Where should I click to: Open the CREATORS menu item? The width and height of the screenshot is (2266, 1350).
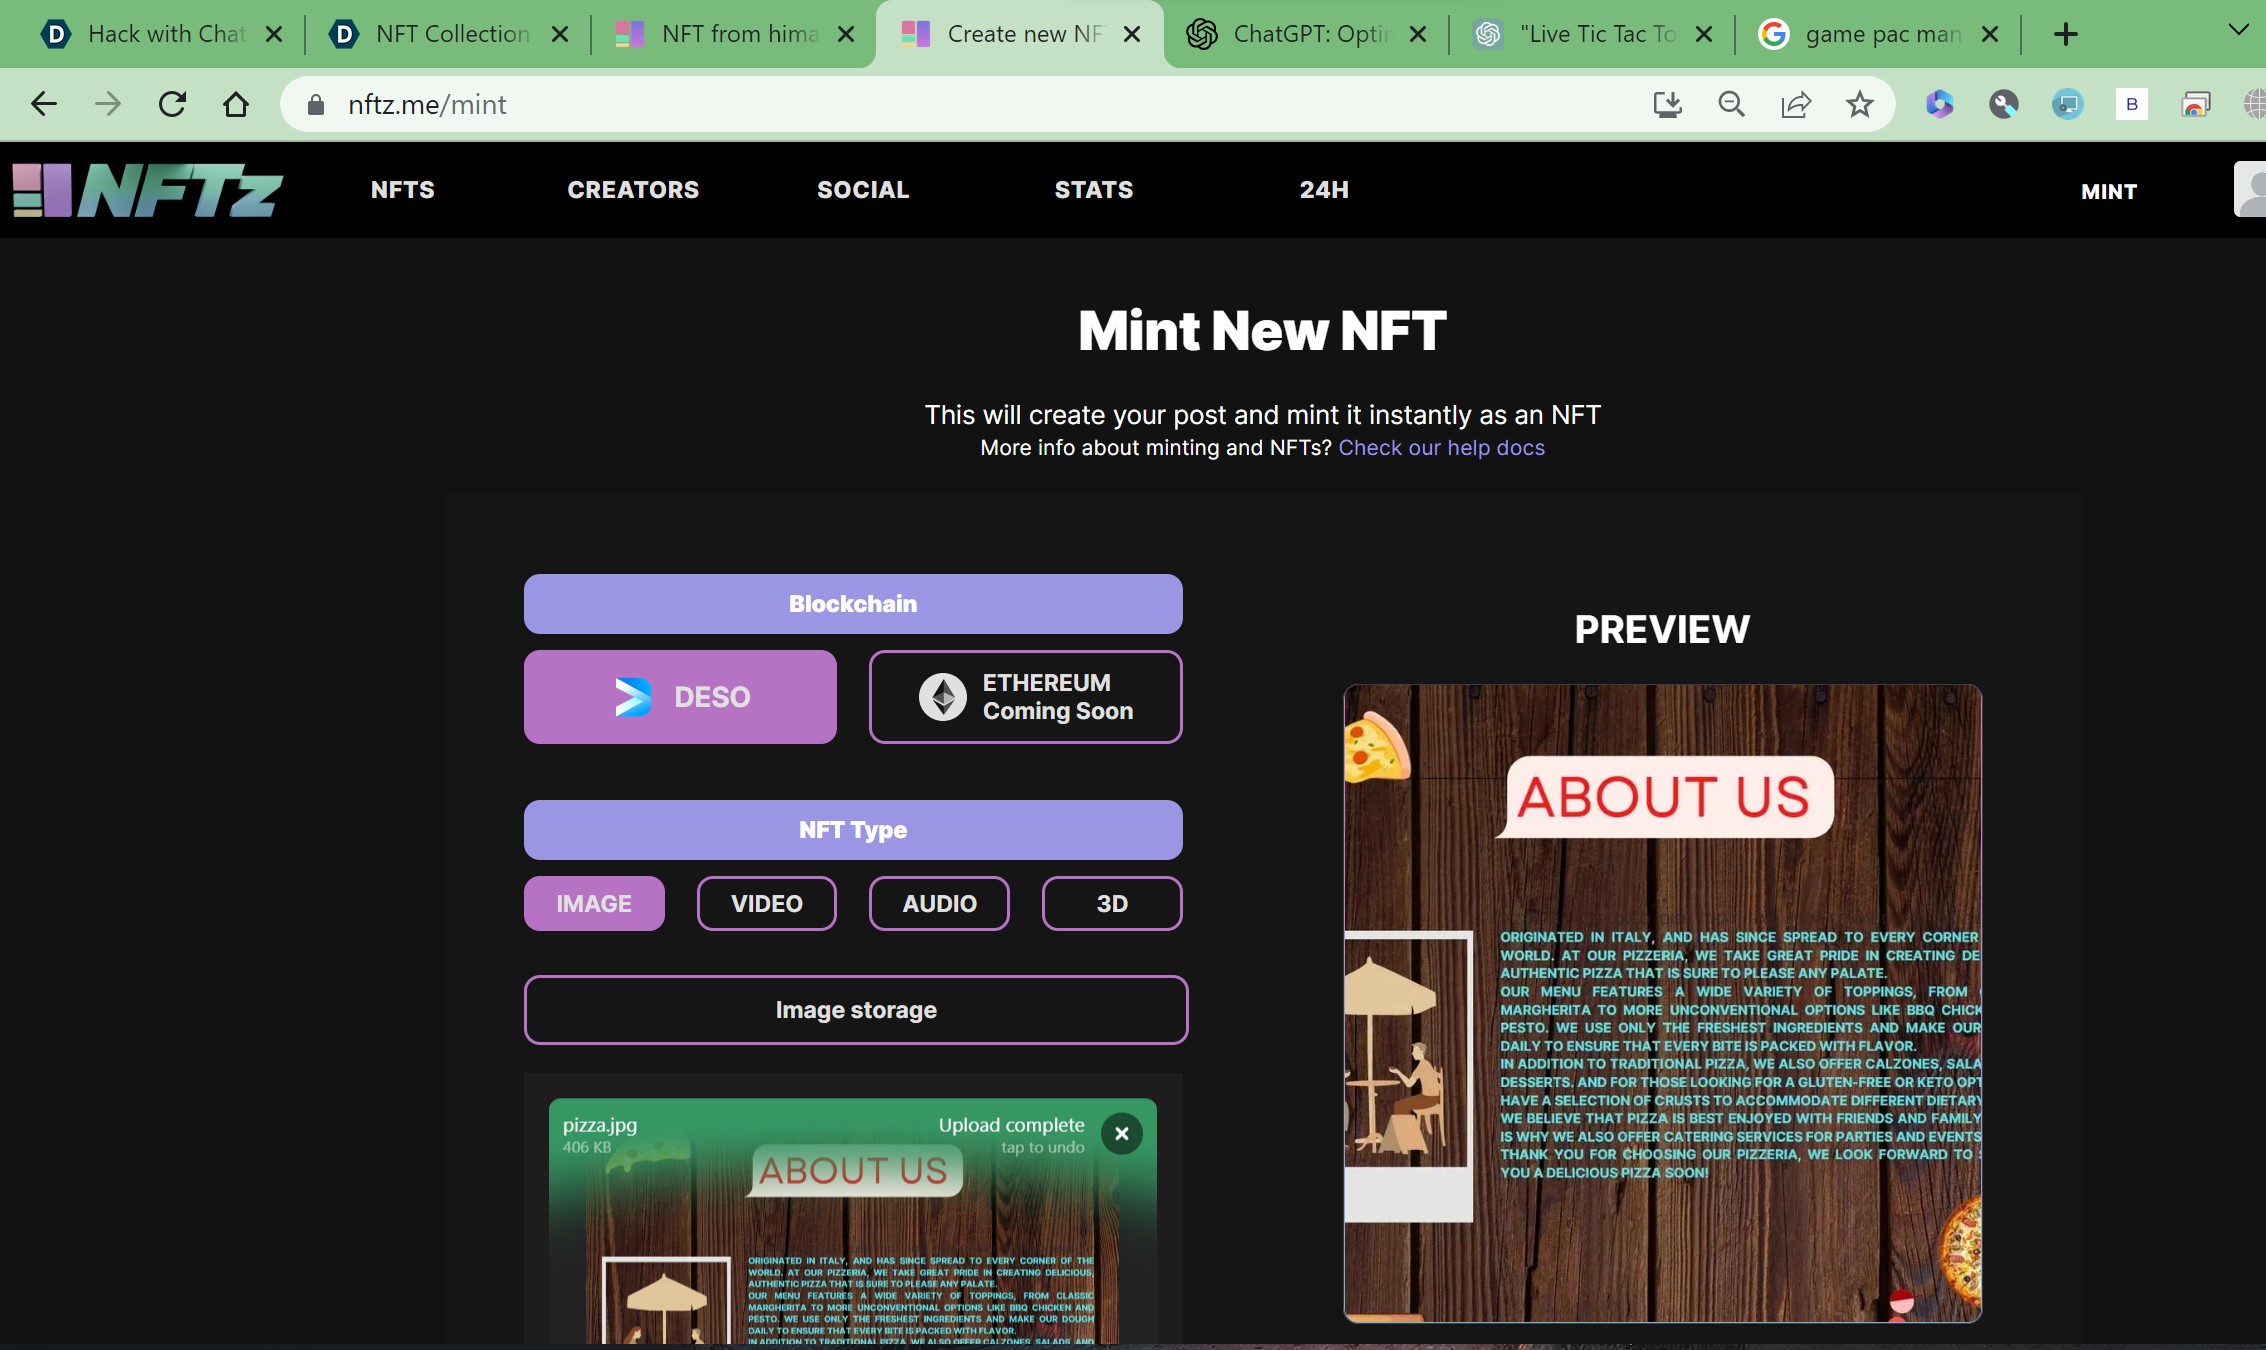point(633,190)
